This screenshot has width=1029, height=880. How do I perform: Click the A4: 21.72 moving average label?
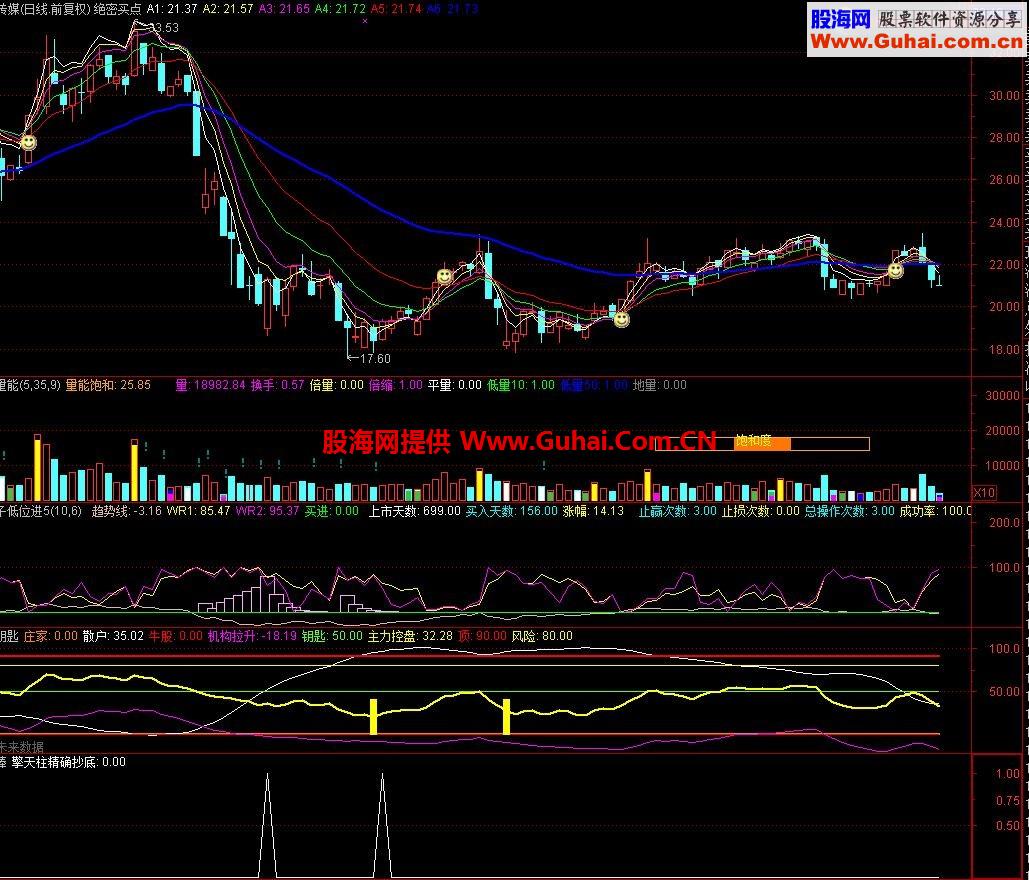(340, 9)
